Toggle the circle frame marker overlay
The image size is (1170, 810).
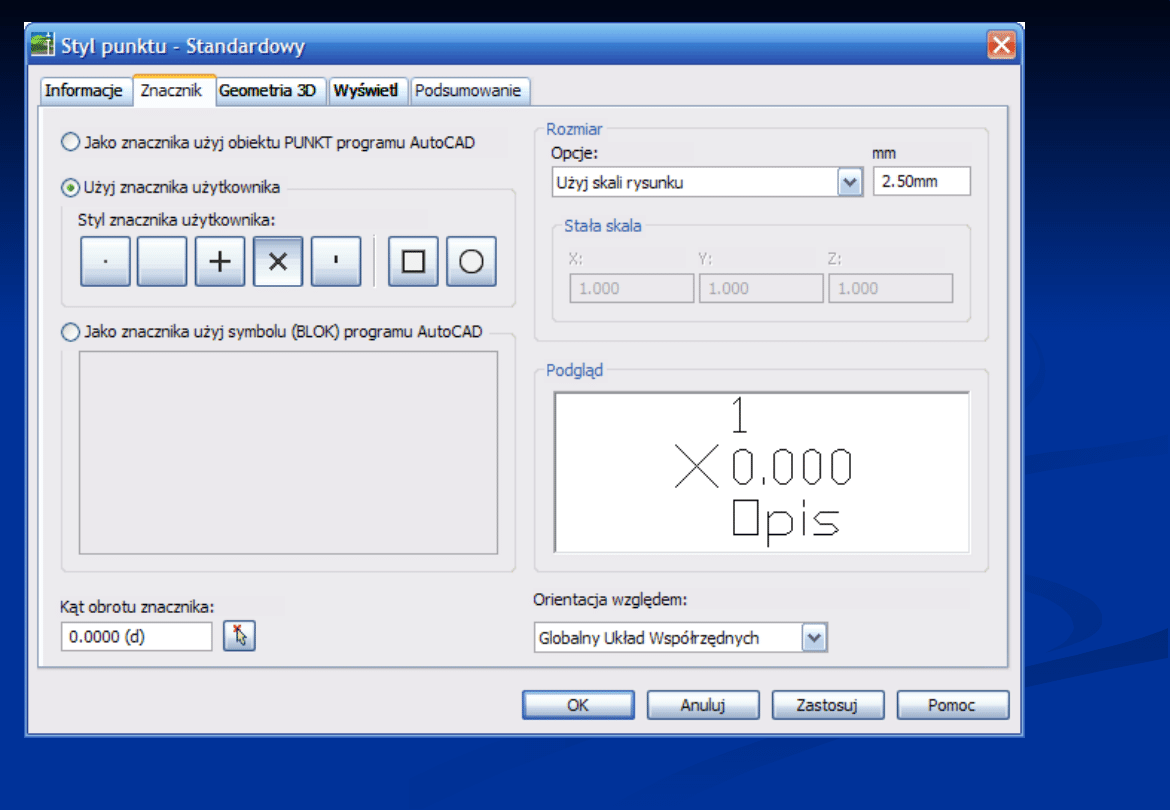point(471,261)
